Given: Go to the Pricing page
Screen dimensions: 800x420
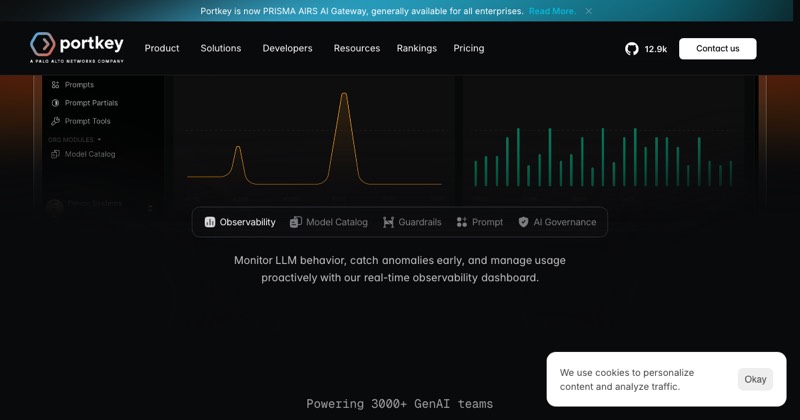Looking at the screenshot, I should [469, 48].
